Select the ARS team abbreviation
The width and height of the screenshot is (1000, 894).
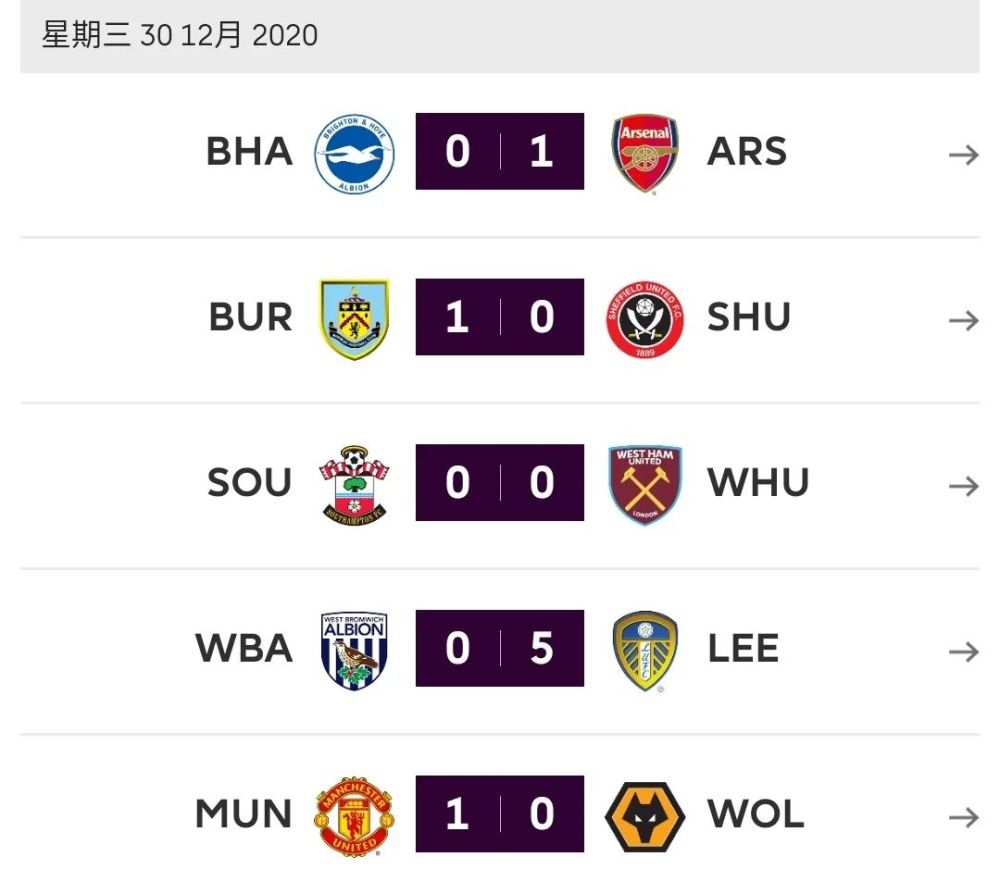[x=747, y=152]
